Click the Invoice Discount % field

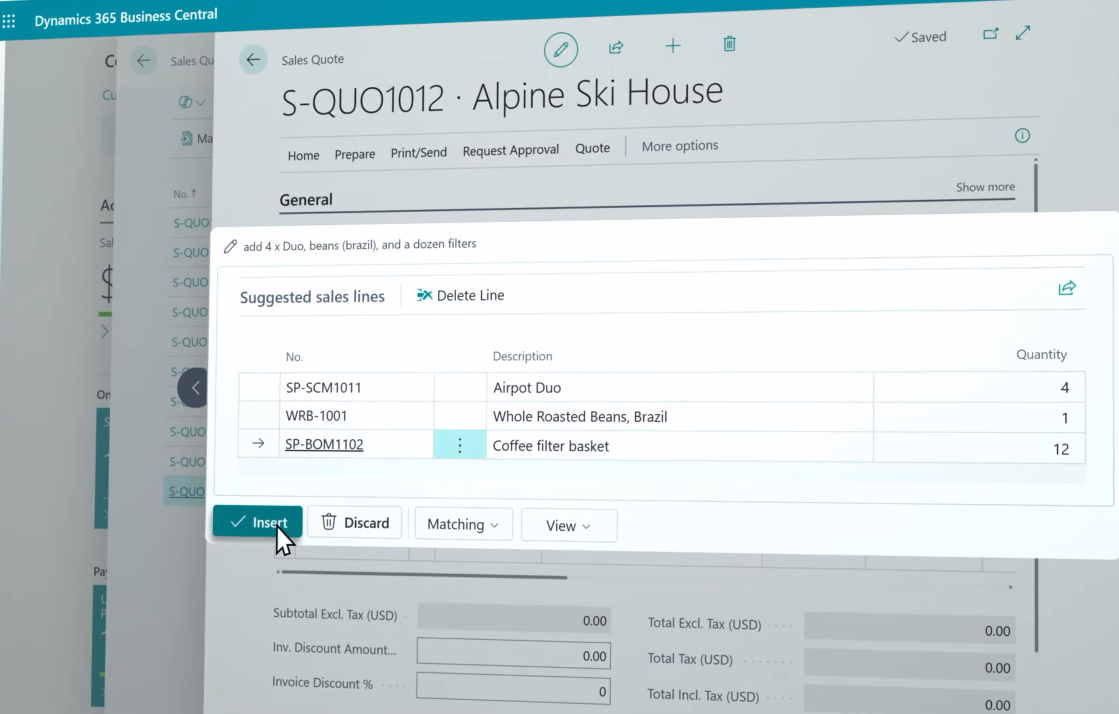point(512,688)
